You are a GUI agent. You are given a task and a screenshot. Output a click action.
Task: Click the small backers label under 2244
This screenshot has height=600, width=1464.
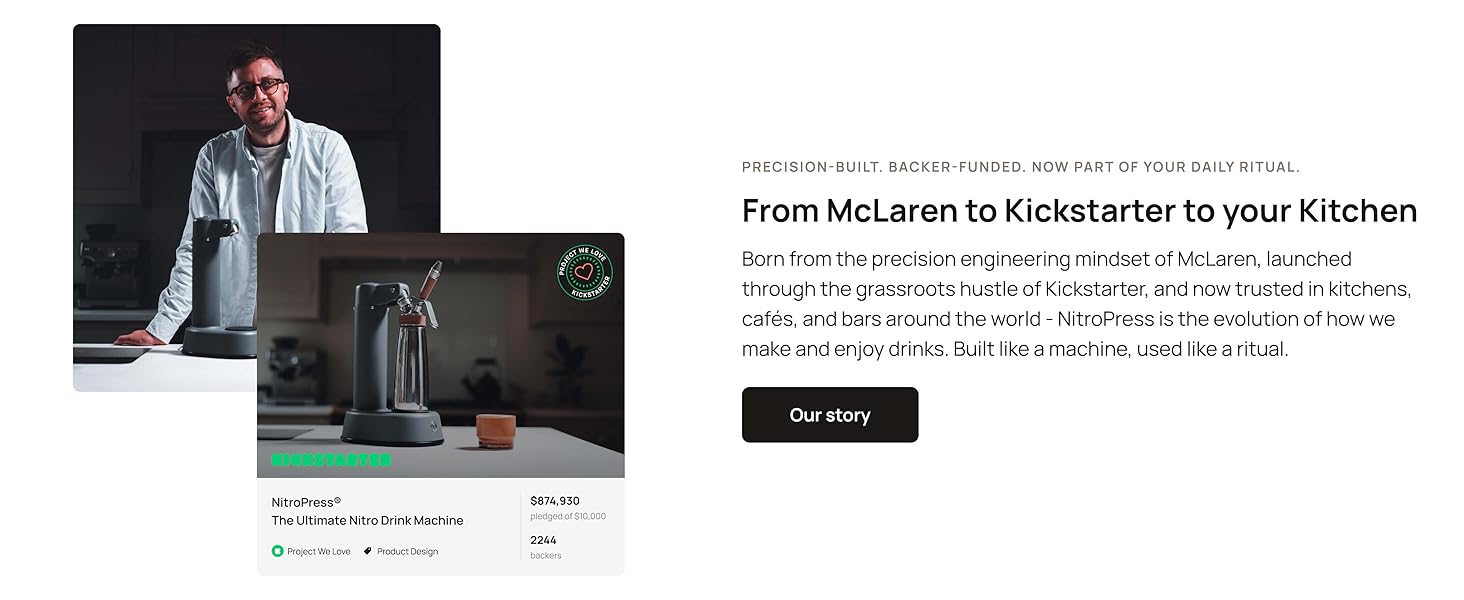pyautogui.click(x=546, y=556)
